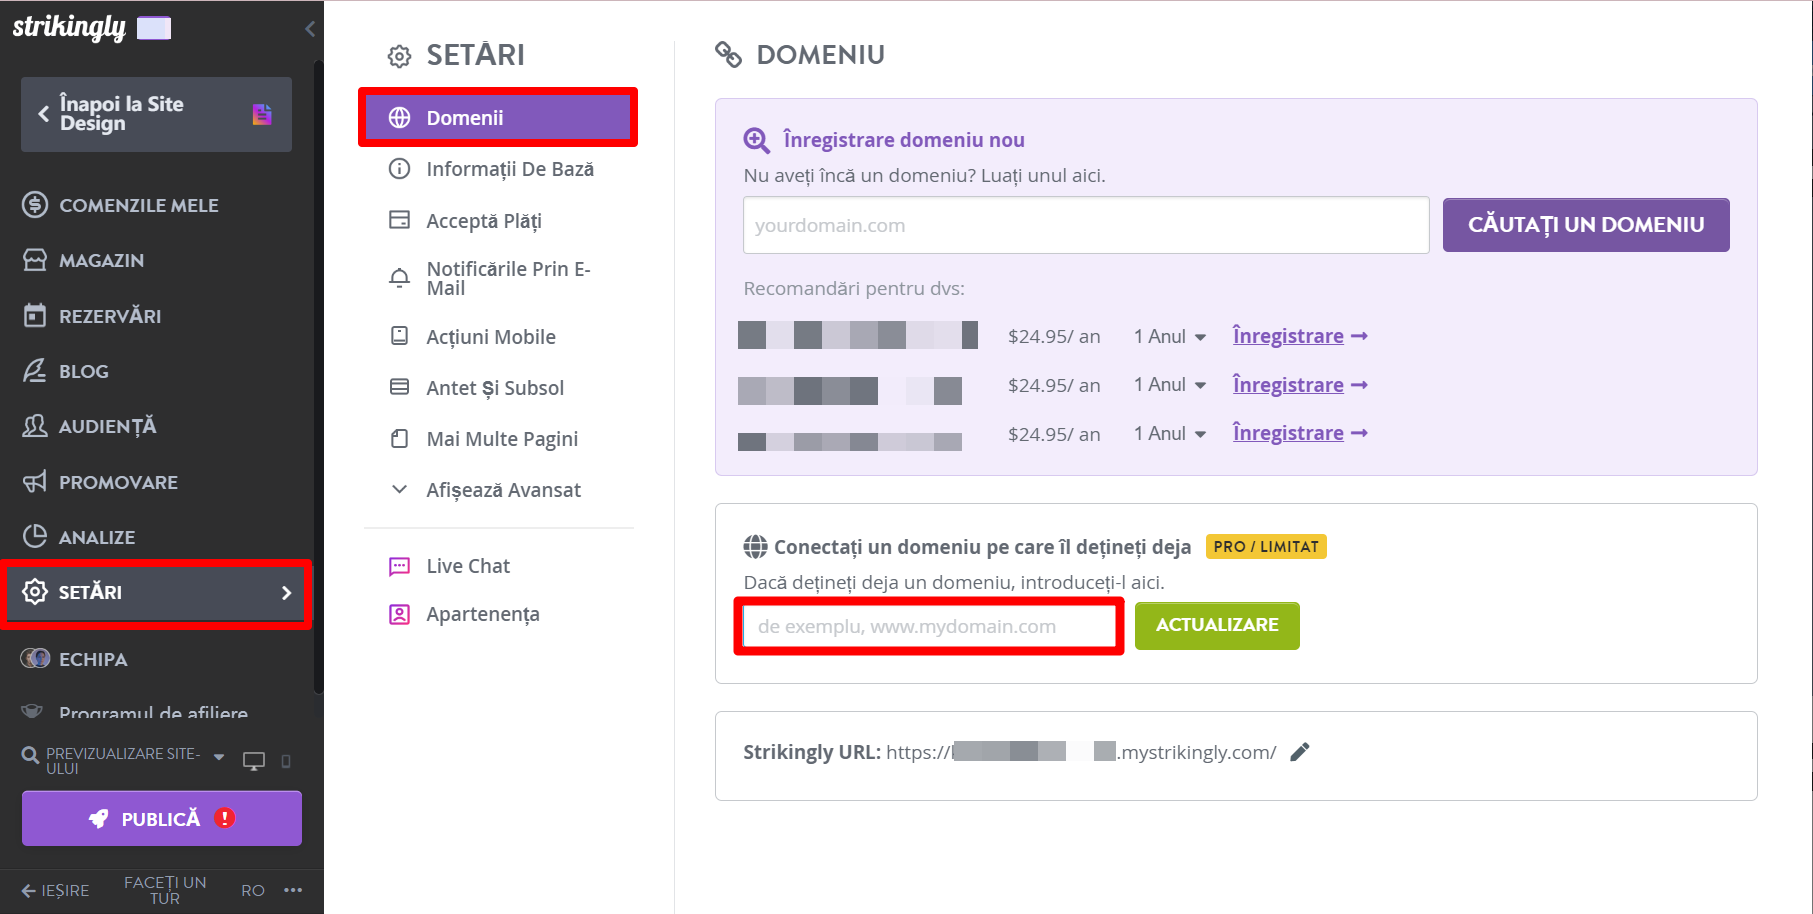This screenshot has height=914, width=1813.
Task: Focus the www.mydomain.com input field
Action: pyautogui.click(x=930, y=627)
